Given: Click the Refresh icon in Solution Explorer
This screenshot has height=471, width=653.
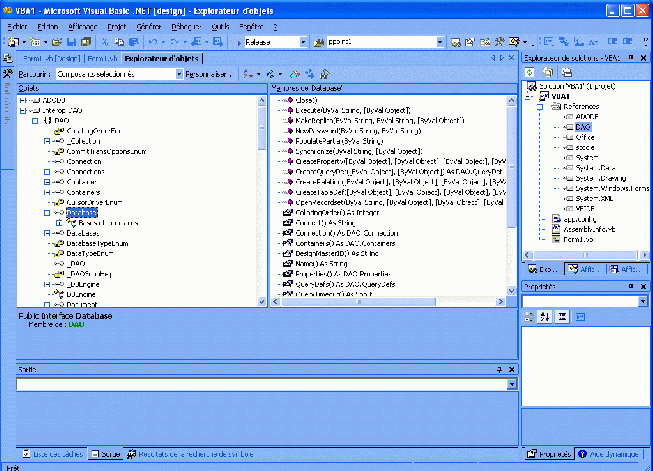Looking at the screenshot, I should [529, 72].
